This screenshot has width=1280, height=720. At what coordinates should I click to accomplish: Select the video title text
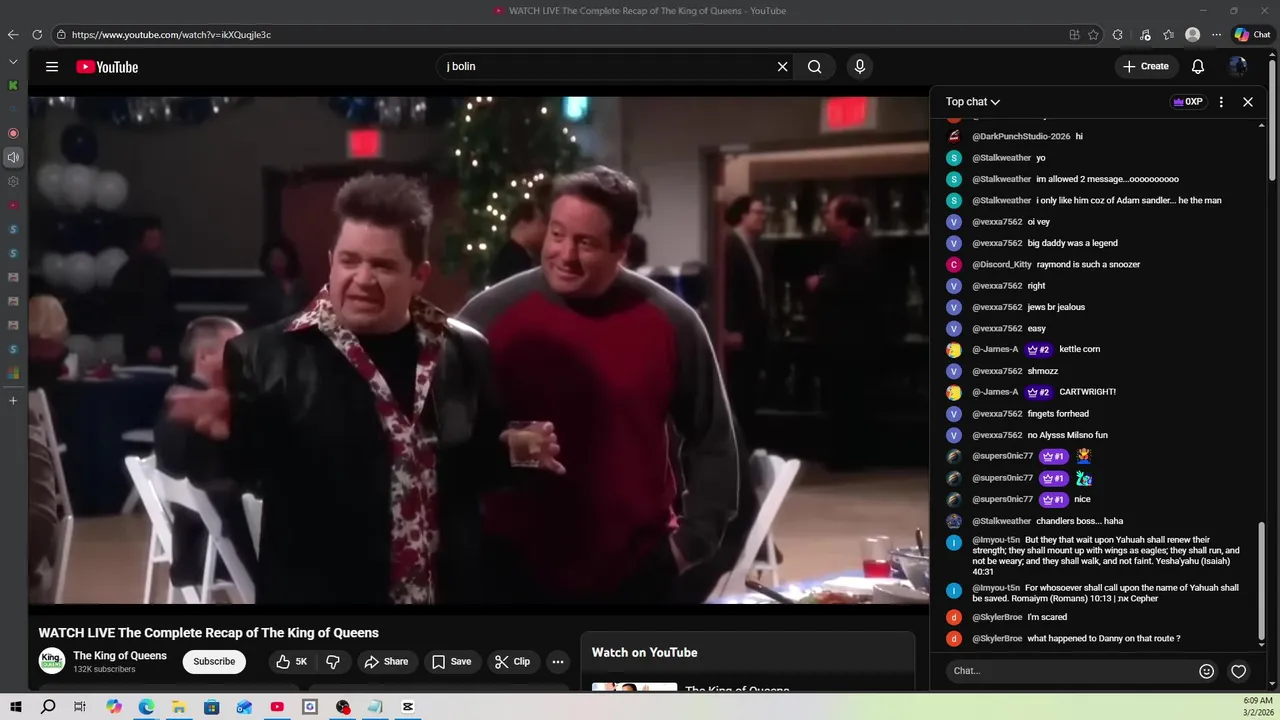[x=209, y=633]
